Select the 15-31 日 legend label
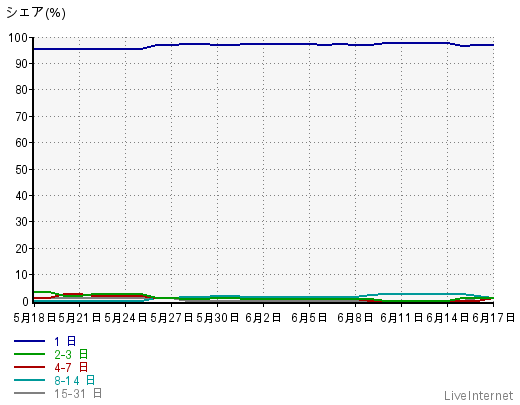This screenshot has width=520, height=405. (x=78, y=393)
